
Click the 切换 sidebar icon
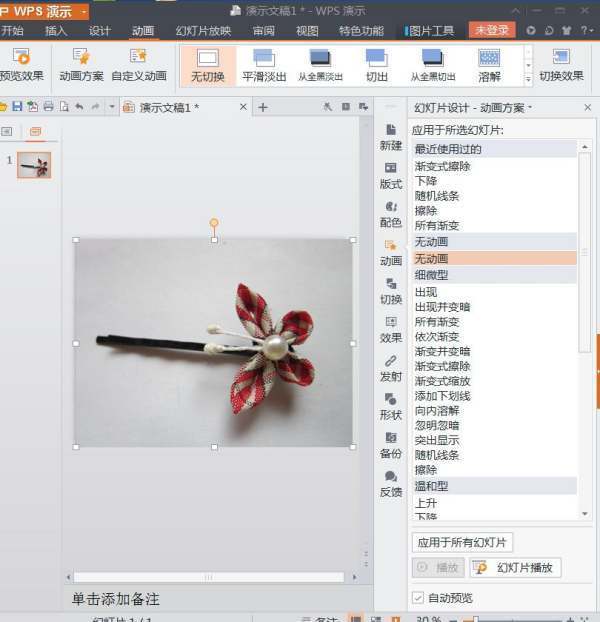[x=391, y=291]
